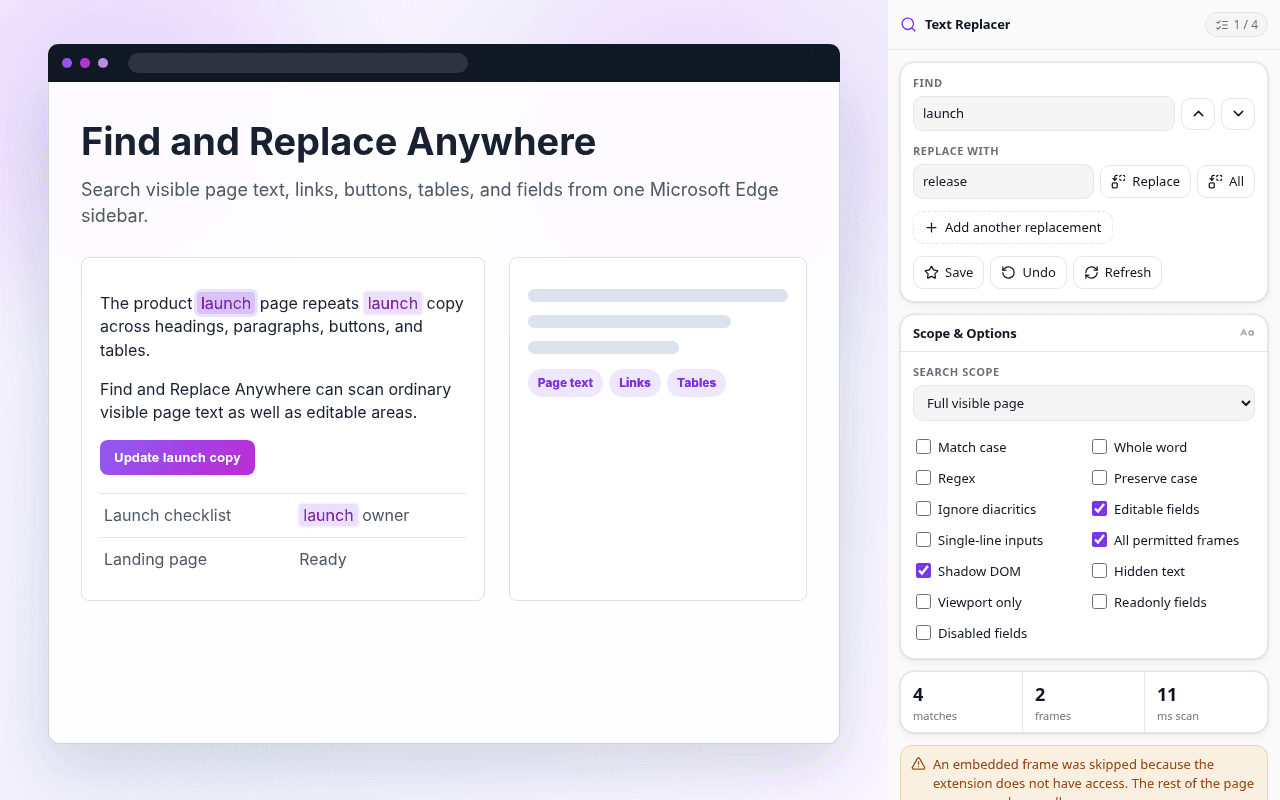Click the Scope & Options section title

pyautogui.click(x=965, y=333)
